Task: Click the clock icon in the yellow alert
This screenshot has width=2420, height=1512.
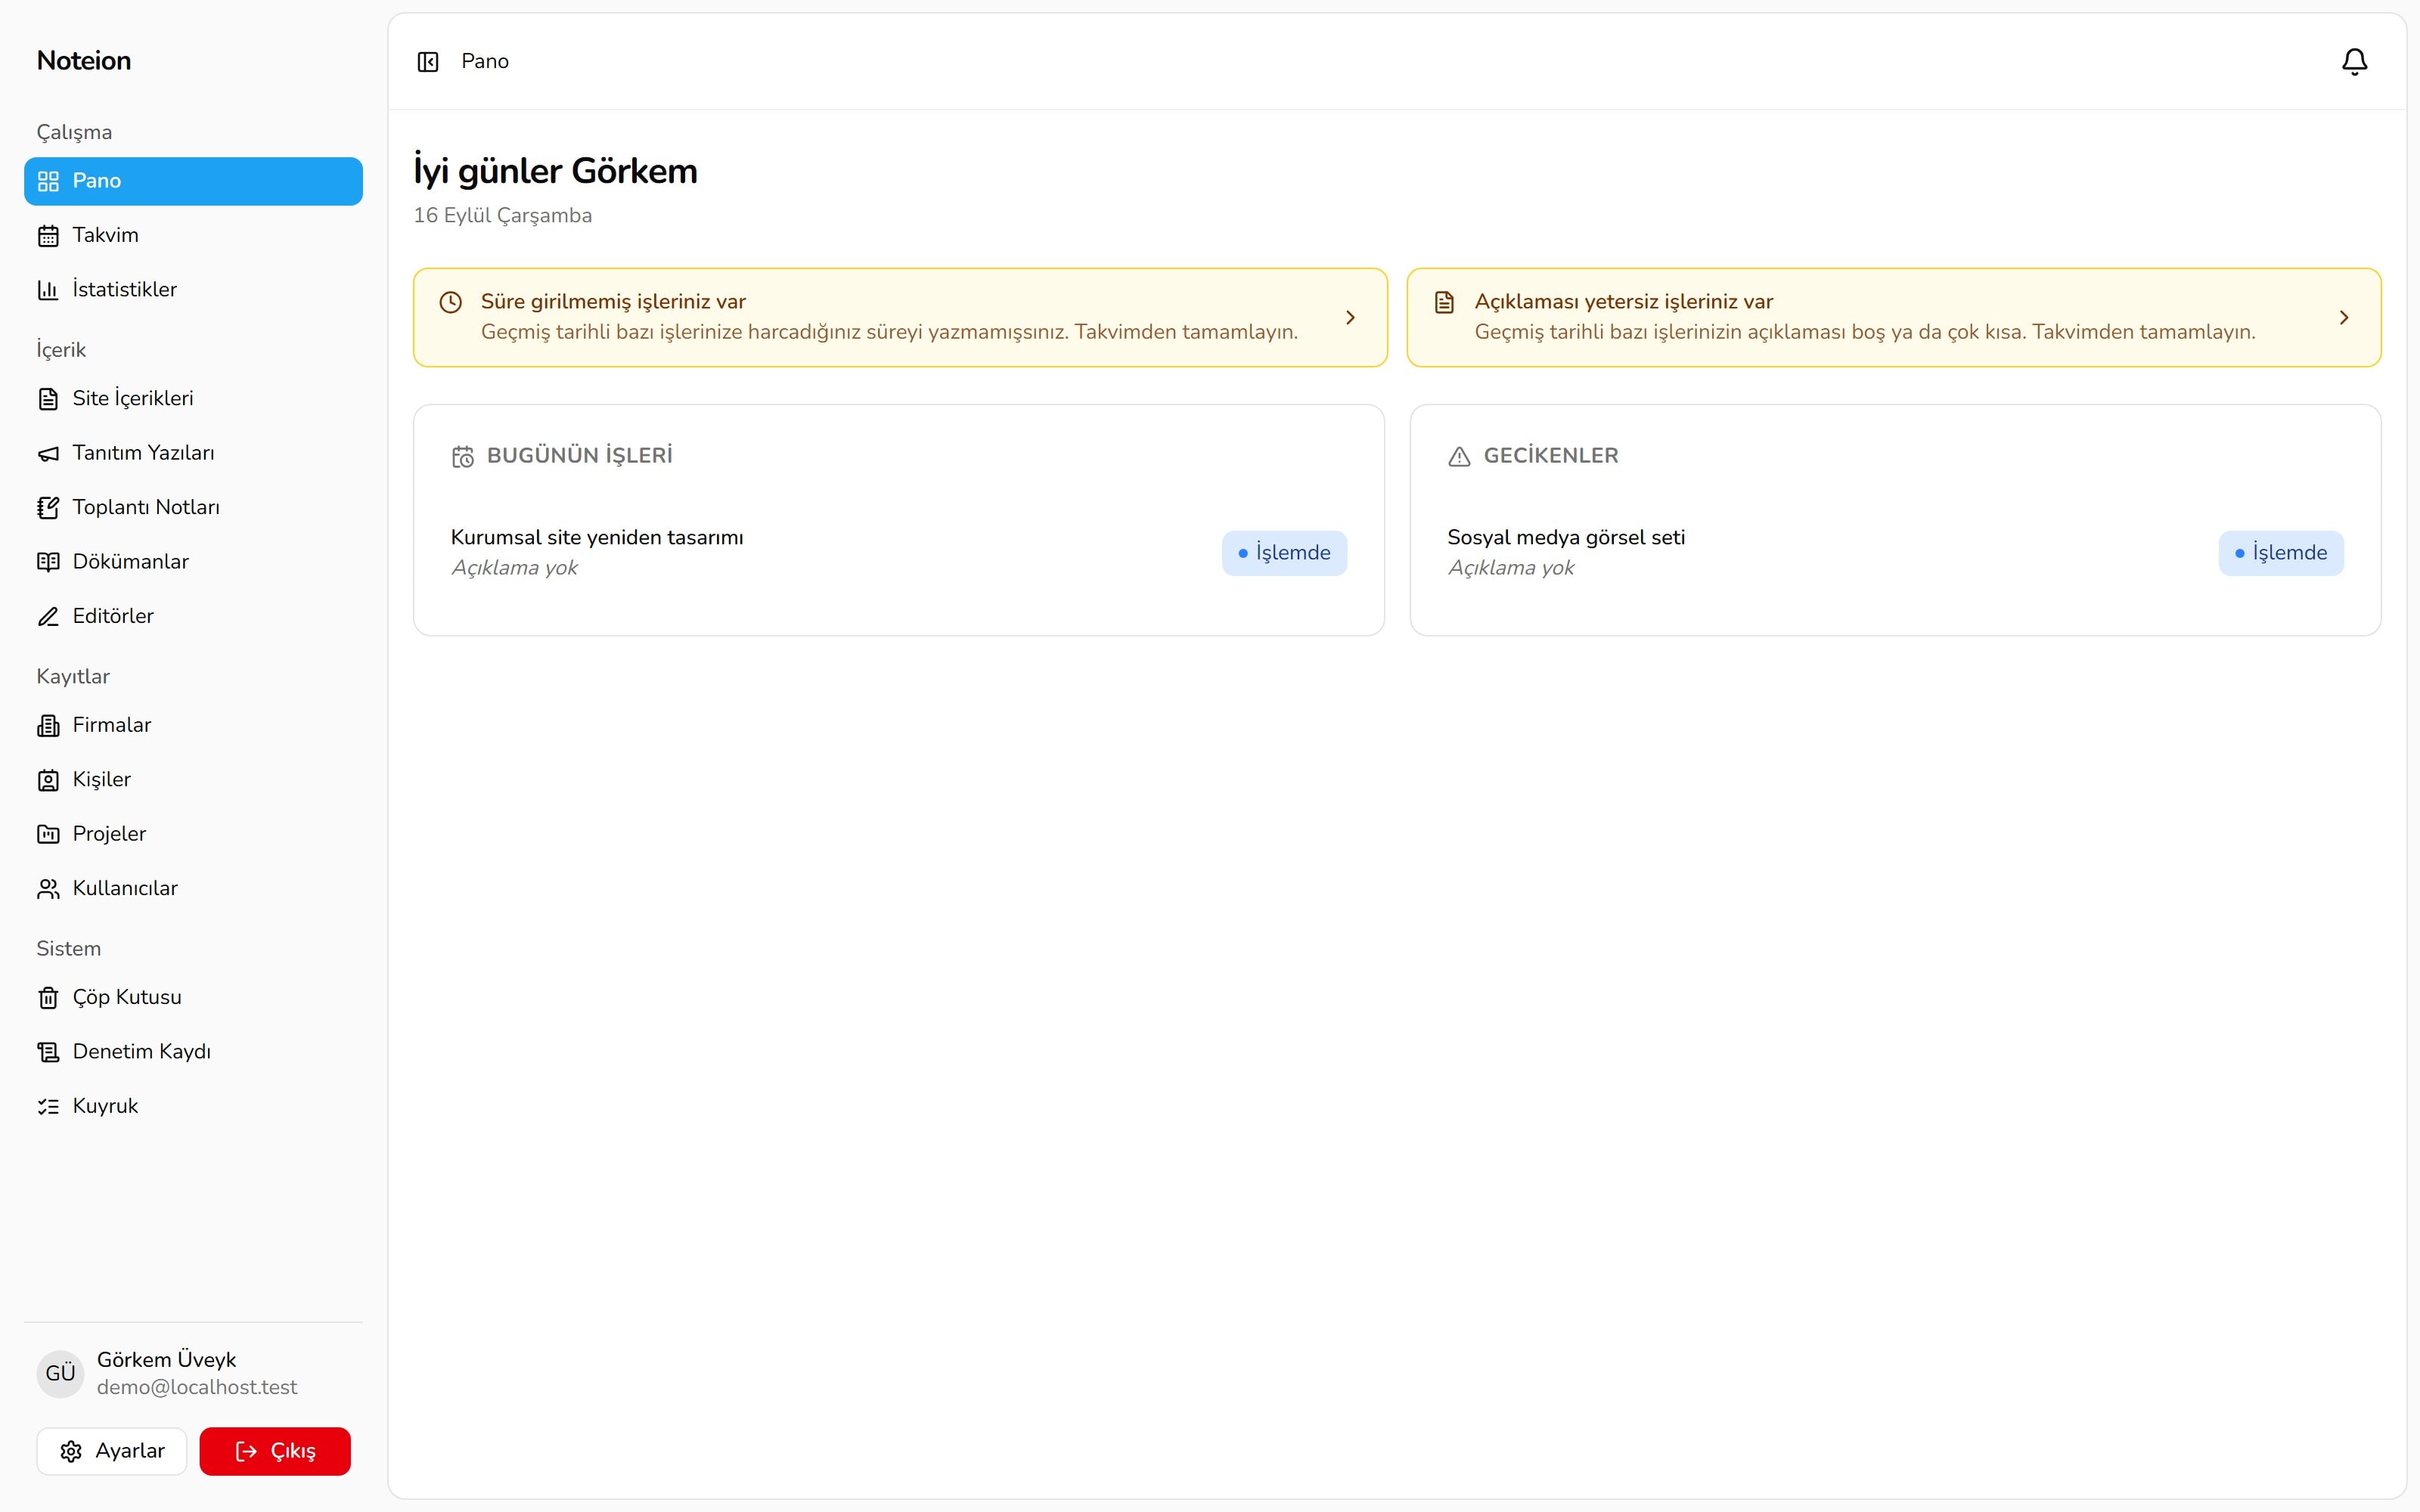Action: coord(451,302)
